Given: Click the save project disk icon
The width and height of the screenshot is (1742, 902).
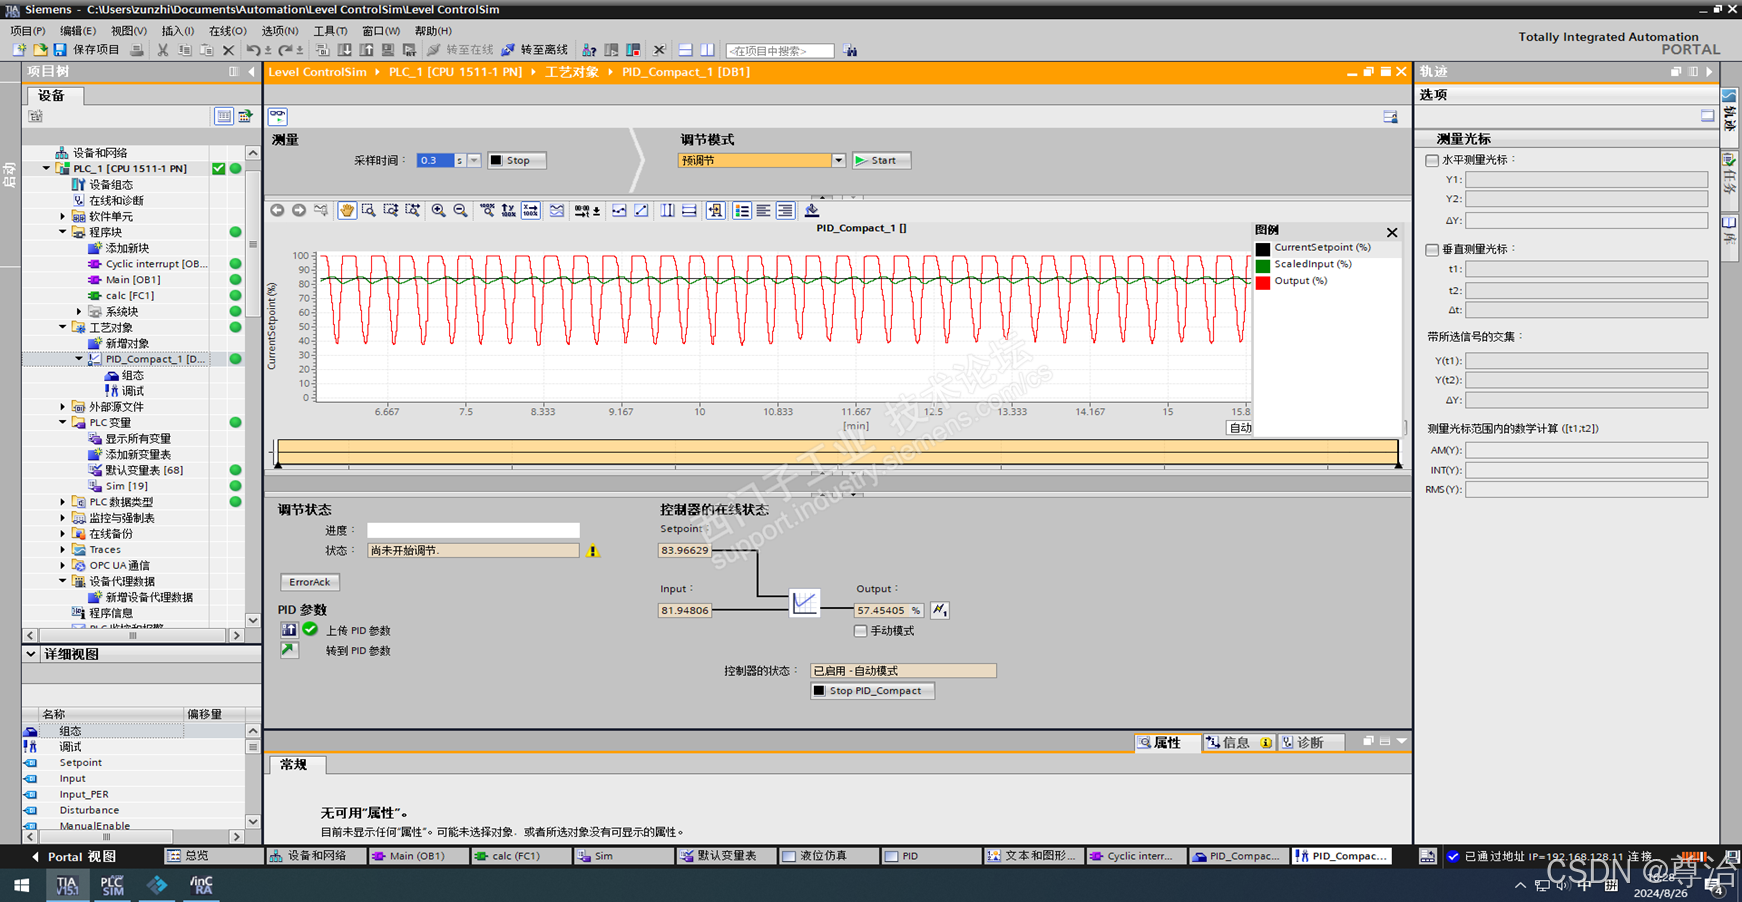Looking at the screenshot, I should [60, 50].
